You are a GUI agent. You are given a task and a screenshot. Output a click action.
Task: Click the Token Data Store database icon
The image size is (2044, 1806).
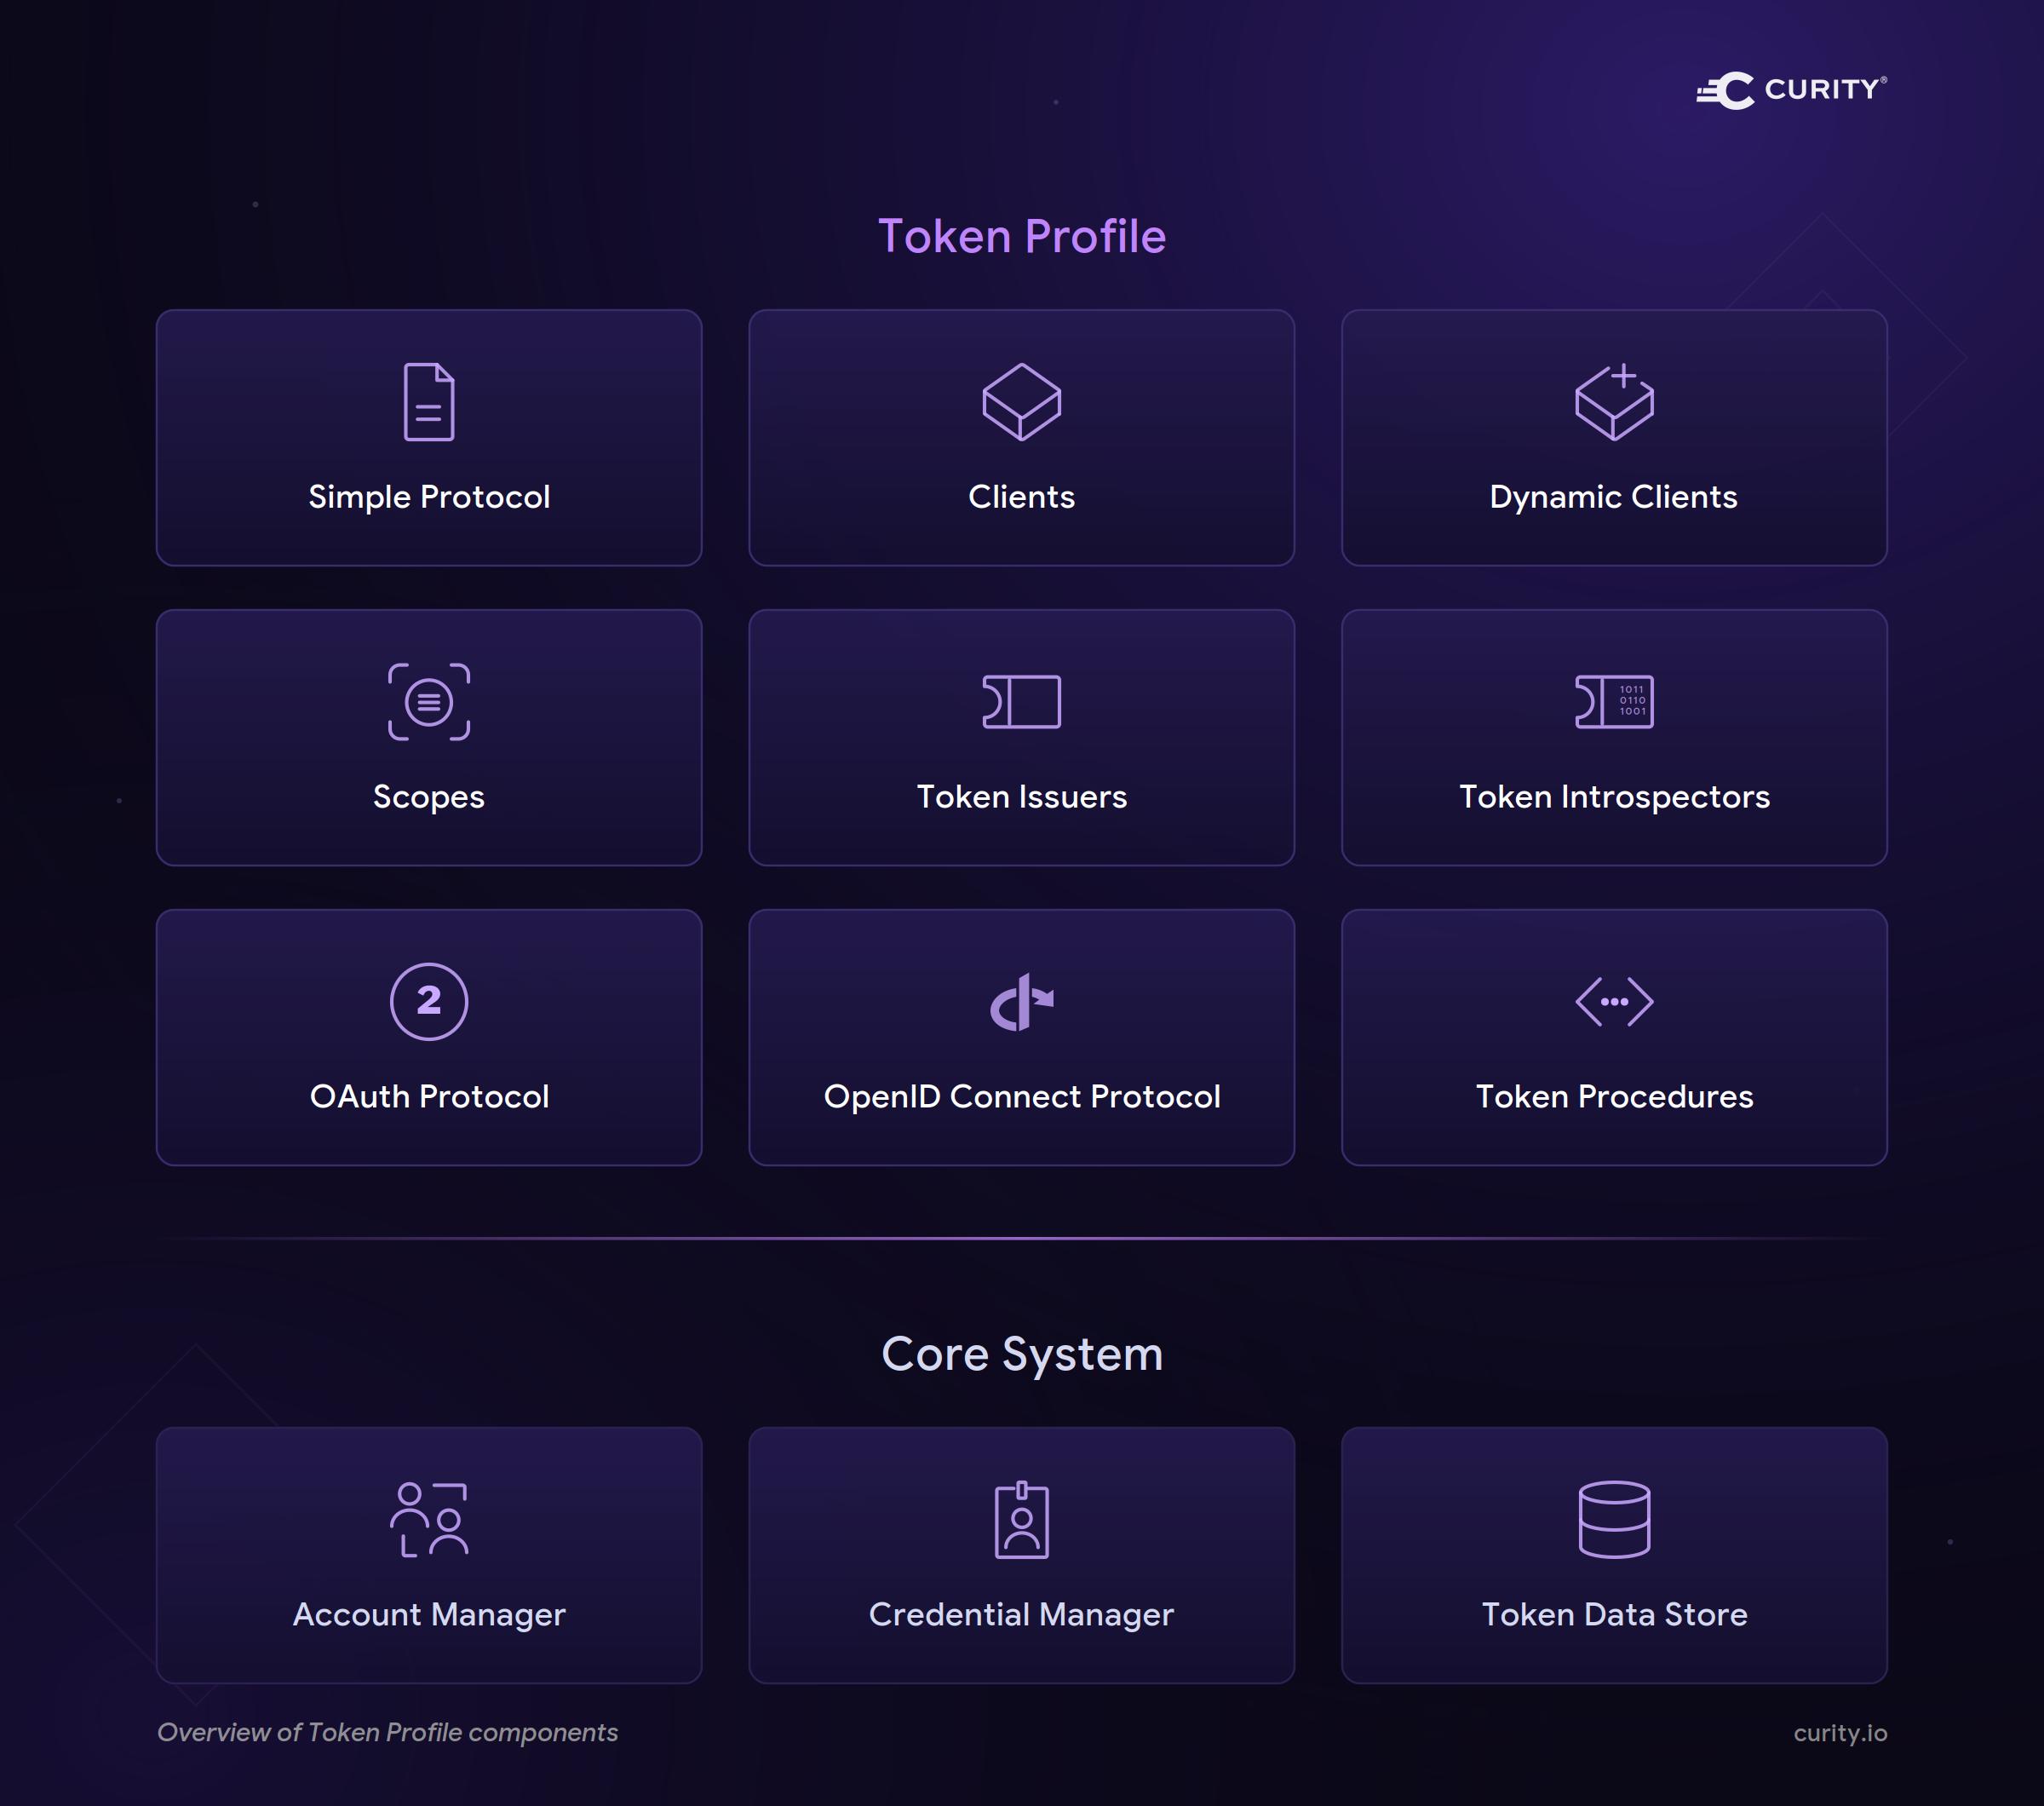[1614, 1519]
